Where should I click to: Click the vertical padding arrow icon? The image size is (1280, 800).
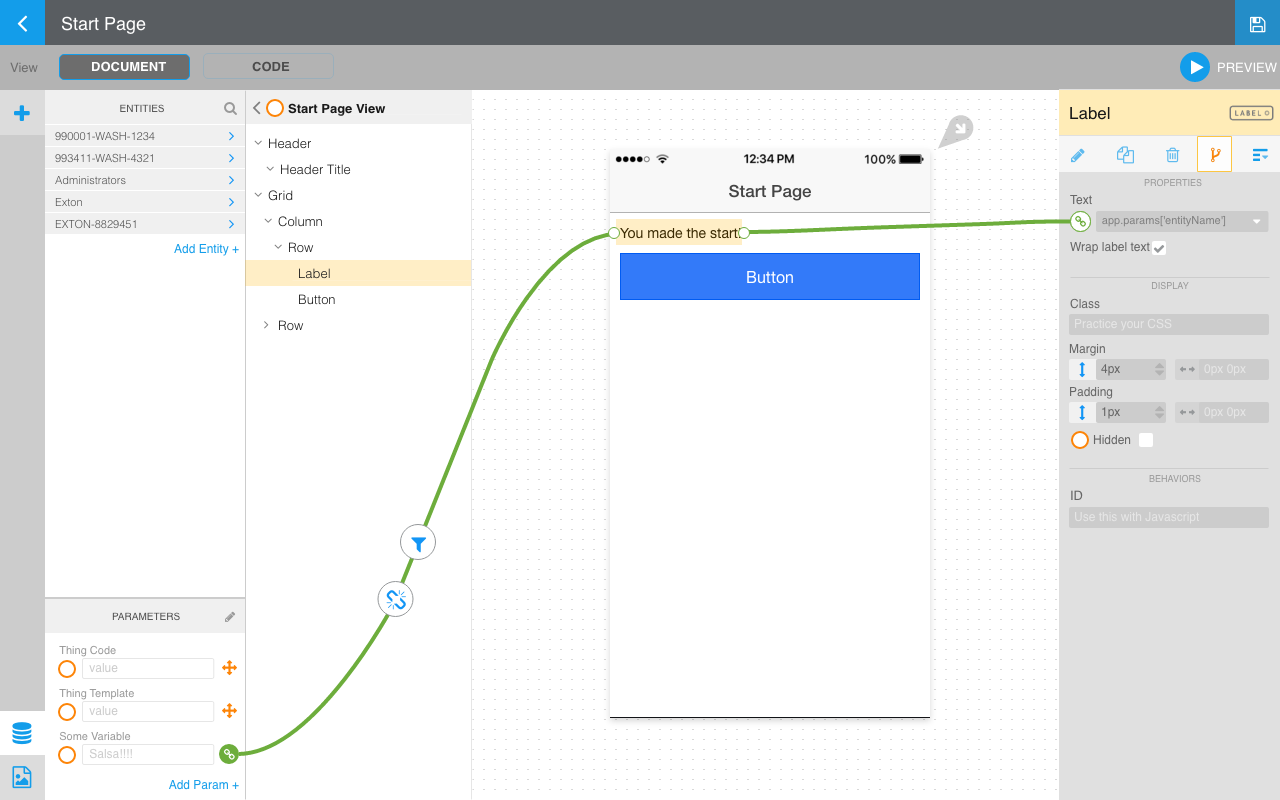1081,412
